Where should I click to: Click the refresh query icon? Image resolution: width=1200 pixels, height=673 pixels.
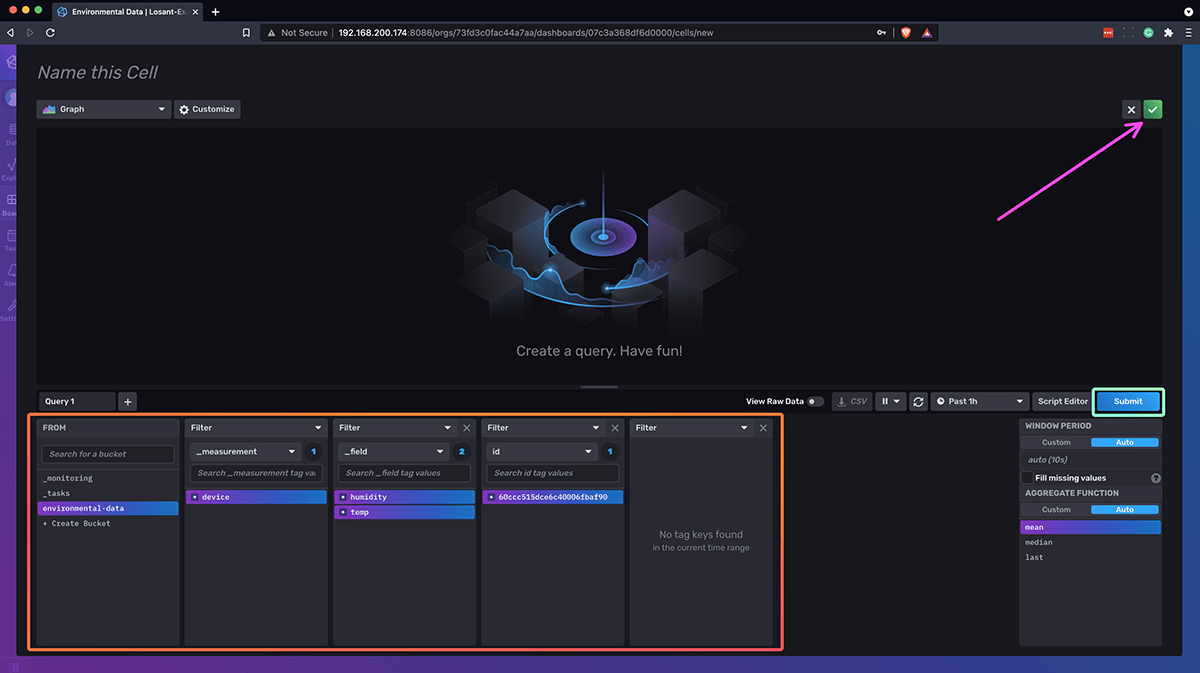coord(918,401)
